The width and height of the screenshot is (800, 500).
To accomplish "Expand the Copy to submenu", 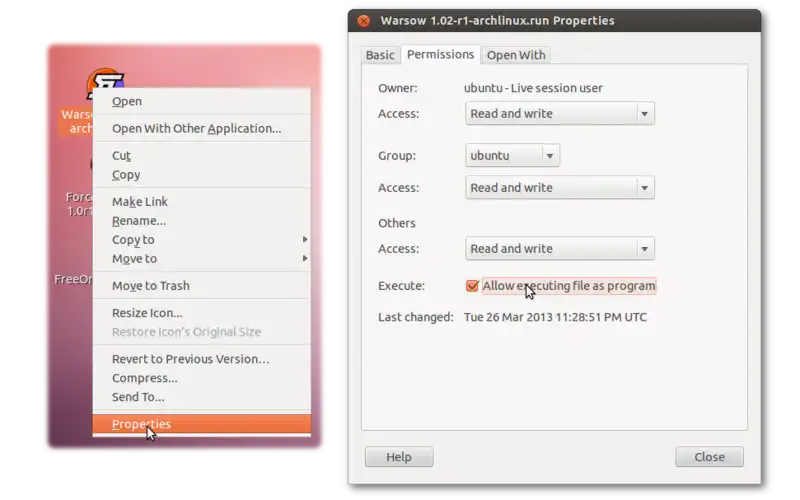I will tap(202, 240).
